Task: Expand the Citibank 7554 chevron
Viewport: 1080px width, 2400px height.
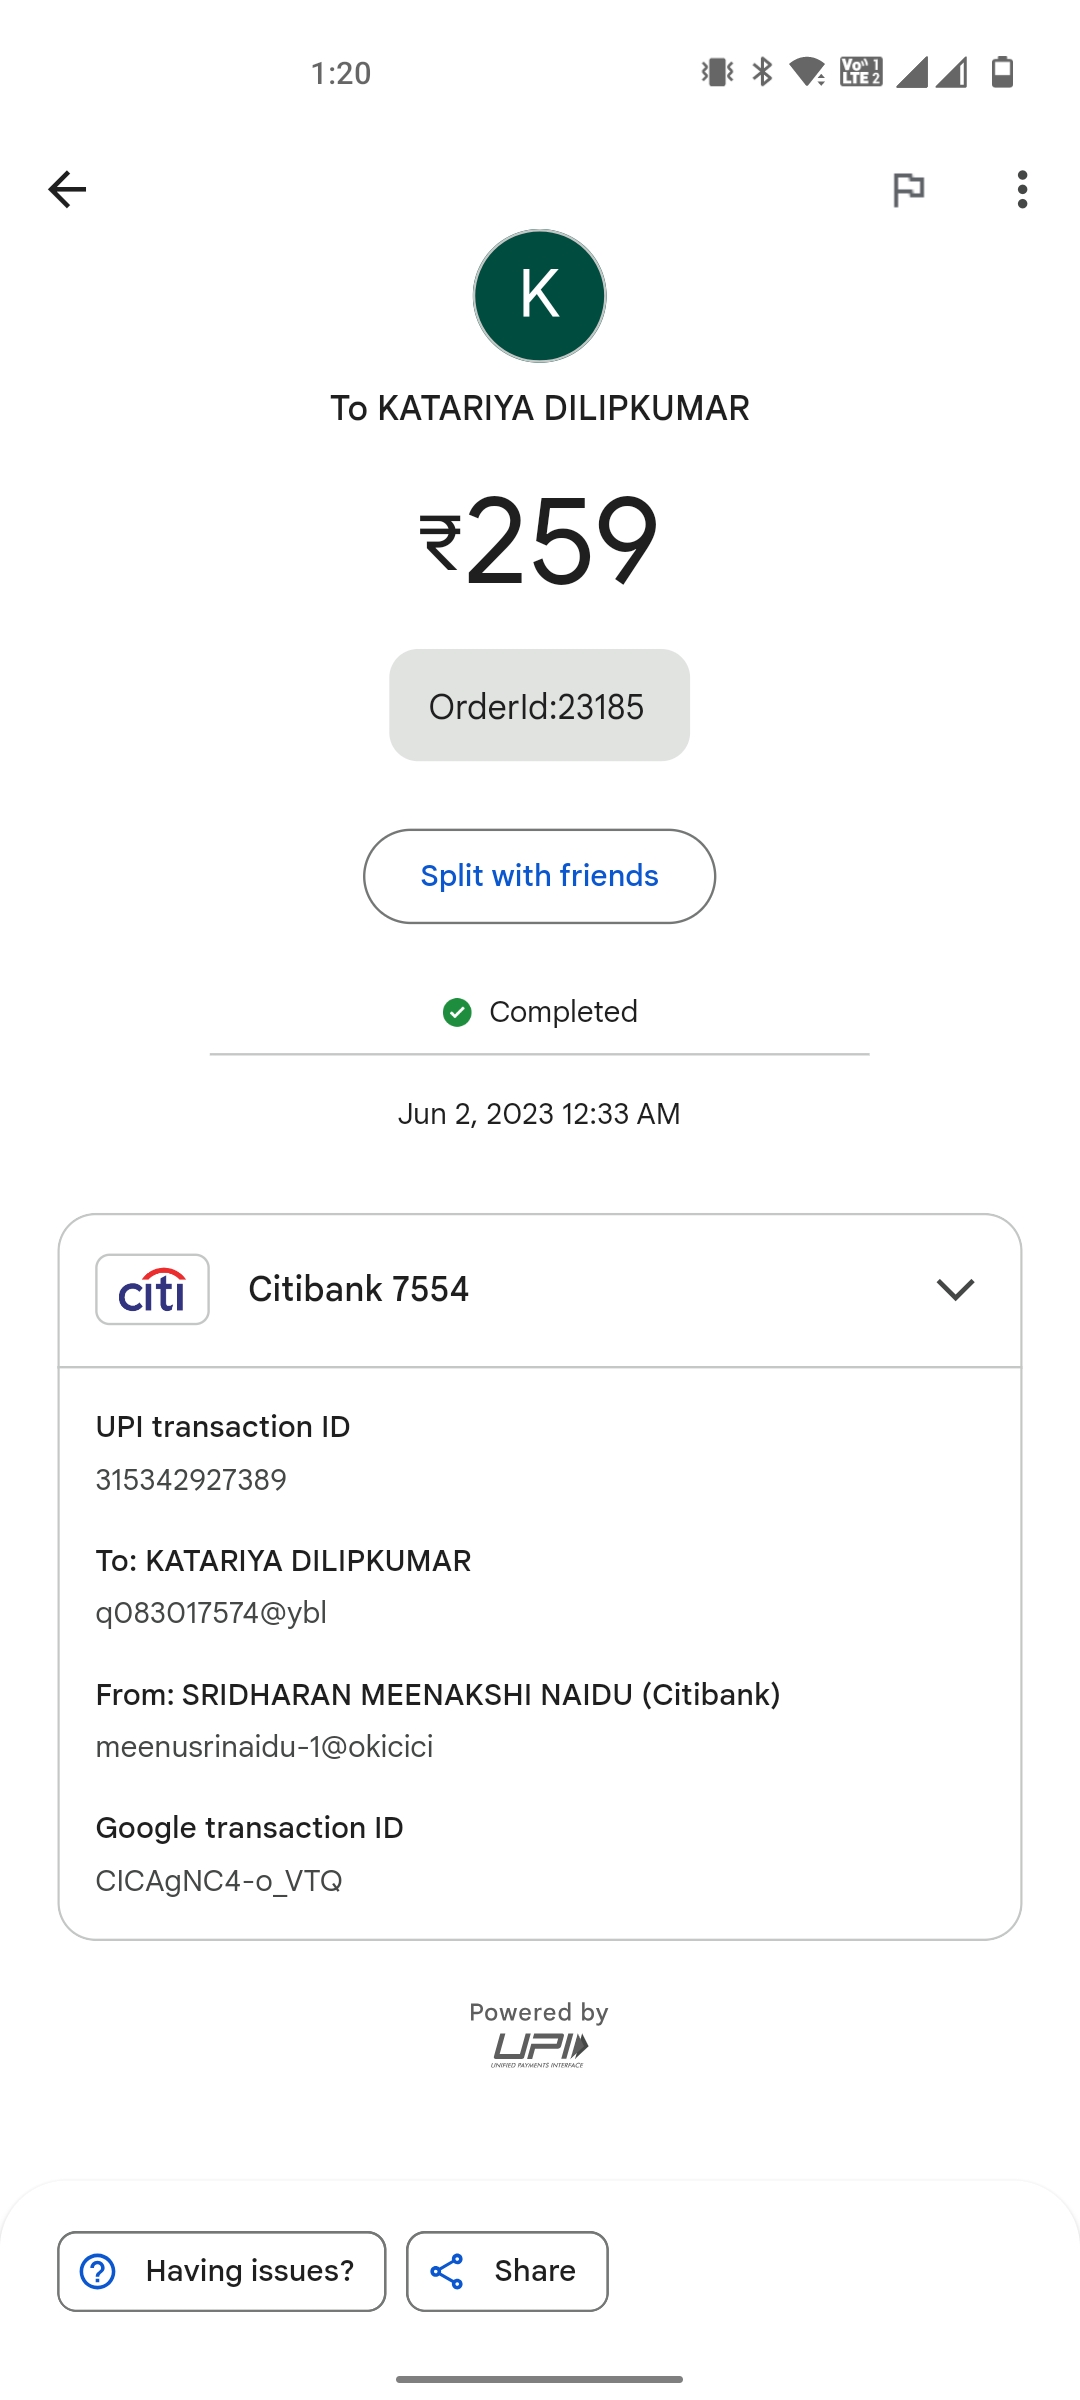Action: coord(955,1290)
